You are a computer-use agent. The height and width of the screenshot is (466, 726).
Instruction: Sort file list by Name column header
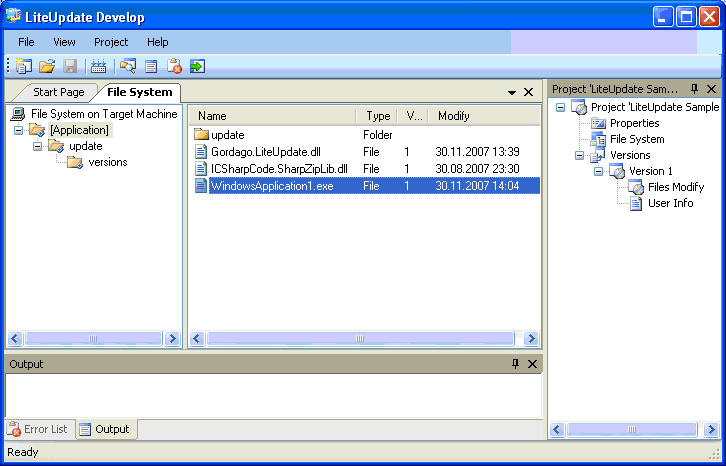[x=272, y=116]
